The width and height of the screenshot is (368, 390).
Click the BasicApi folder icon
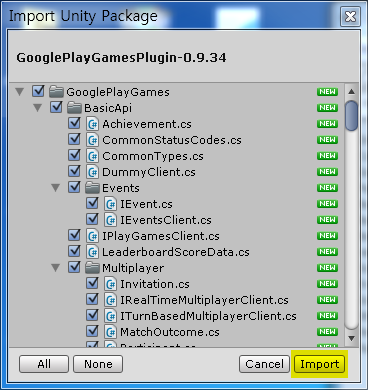74,108
